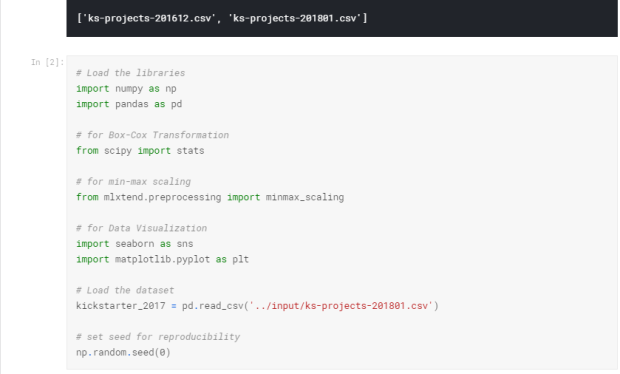Click the 'import seaborn as sns' line
Screen dimensions: 620x374
coord(134,244)
